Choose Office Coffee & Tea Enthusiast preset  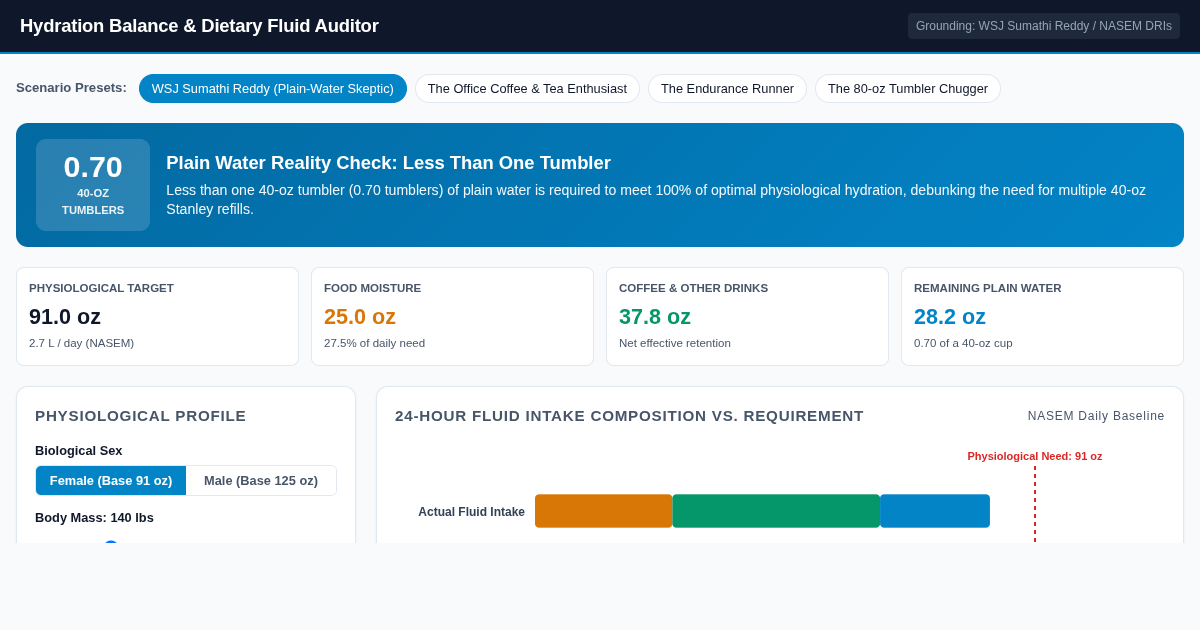527,88
